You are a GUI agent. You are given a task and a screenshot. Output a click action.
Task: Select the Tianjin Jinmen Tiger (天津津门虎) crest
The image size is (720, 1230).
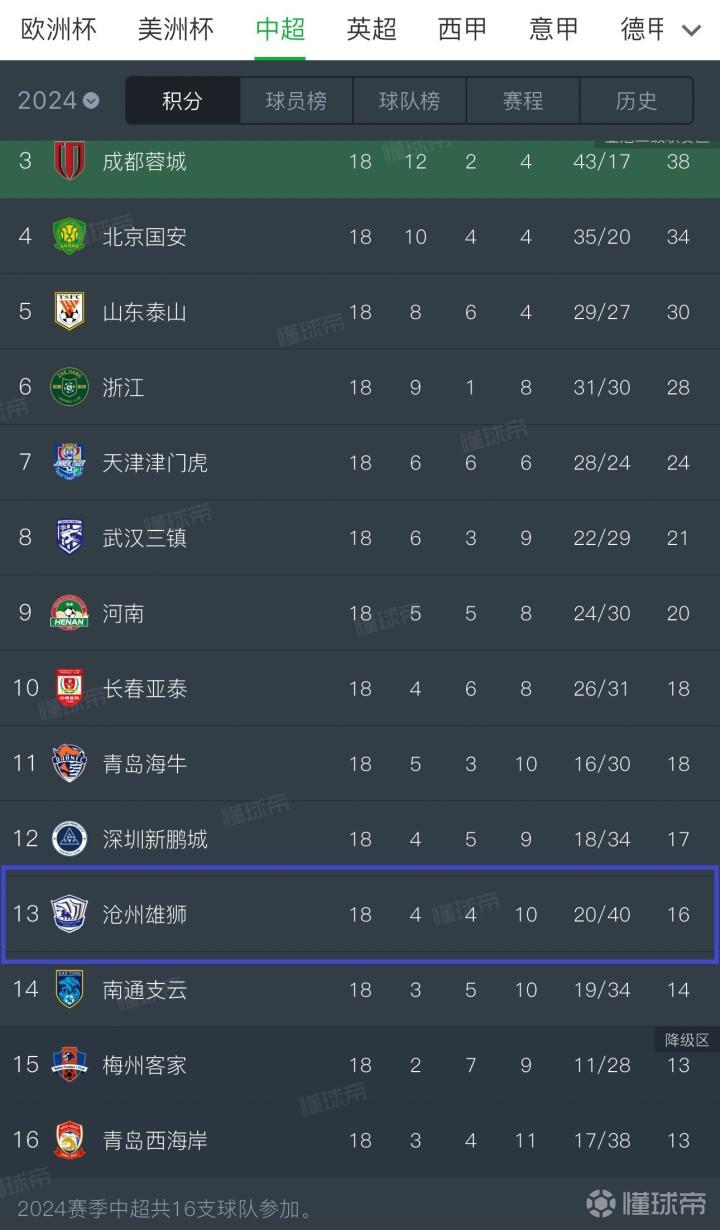coord(69,463)
